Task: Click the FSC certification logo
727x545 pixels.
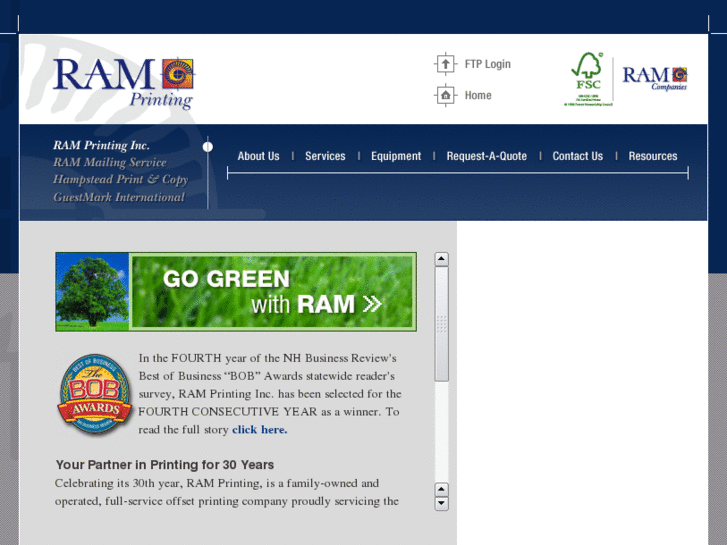Action: click(588, 79)
